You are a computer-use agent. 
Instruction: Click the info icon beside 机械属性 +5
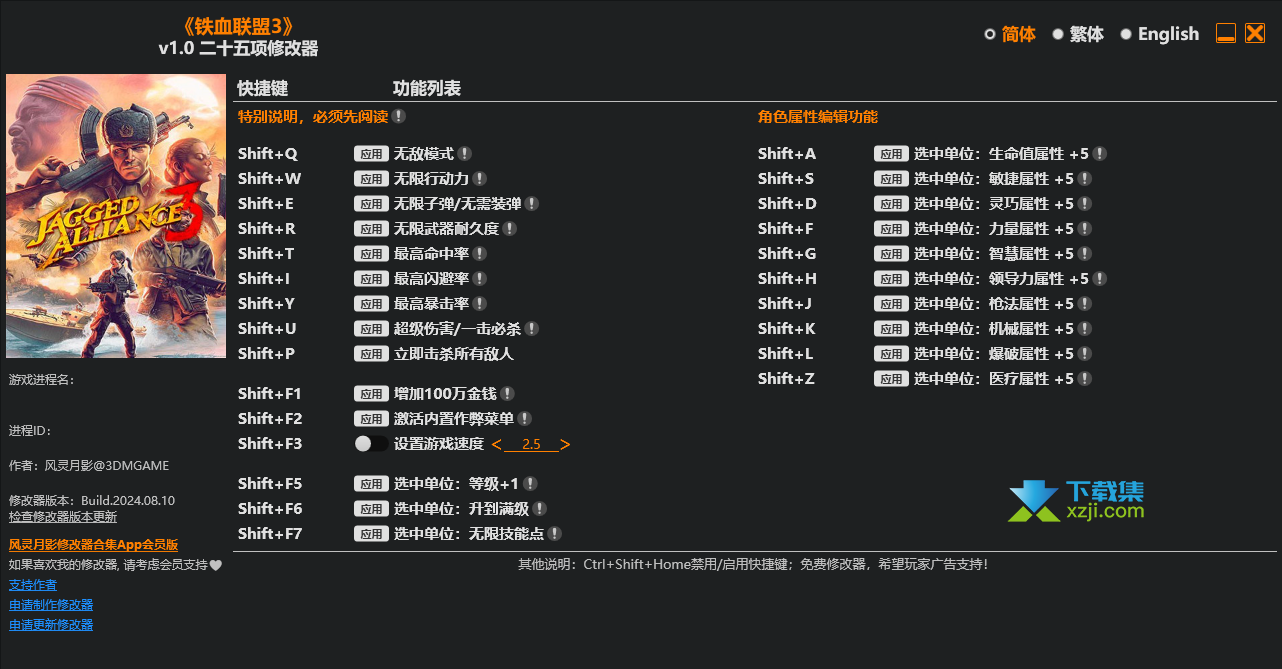click(1085, 329)
